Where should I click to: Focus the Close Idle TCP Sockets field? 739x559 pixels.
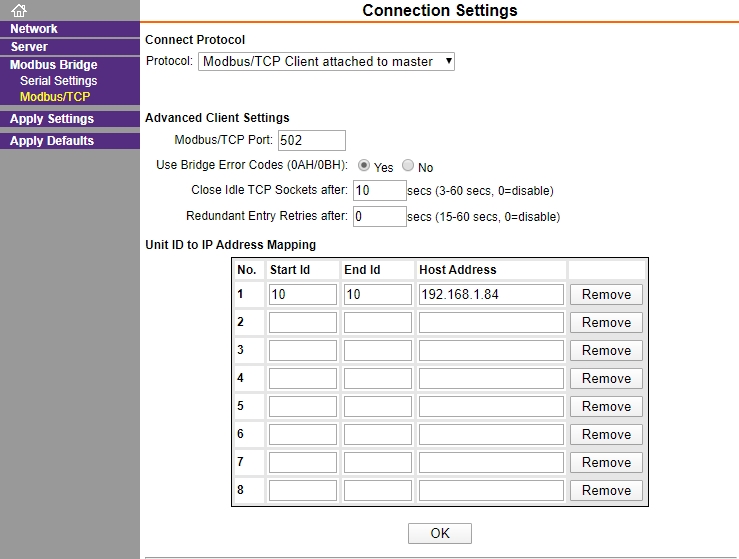[379, 190]
